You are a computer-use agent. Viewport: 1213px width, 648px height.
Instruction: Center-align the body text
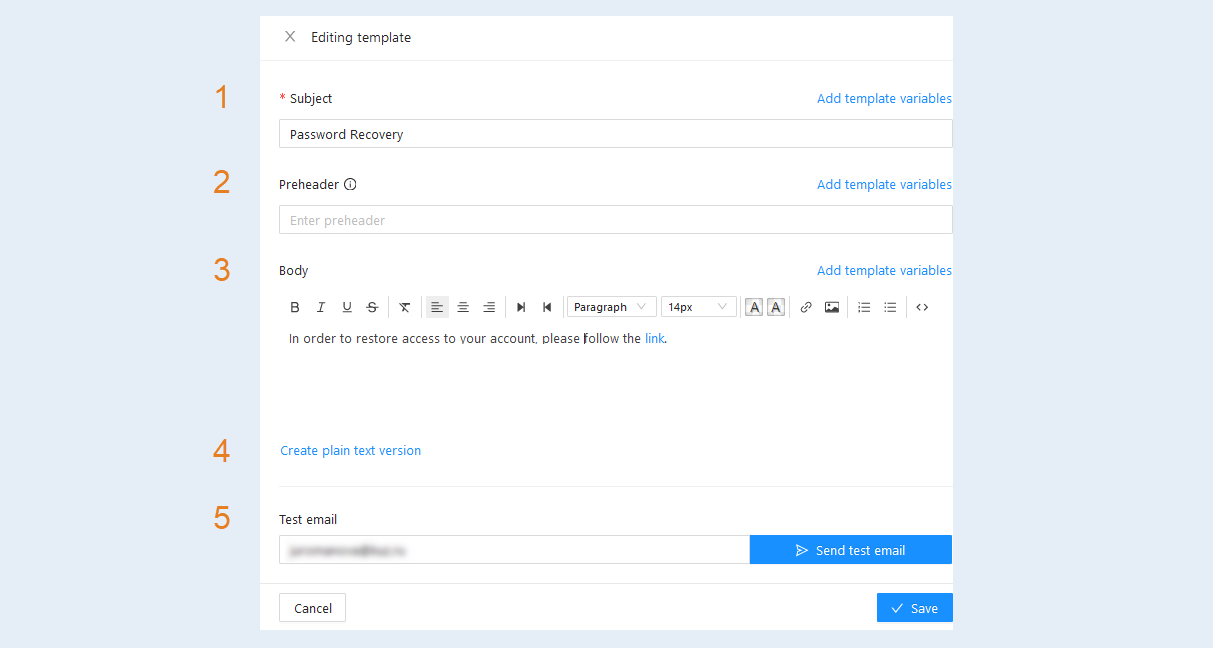click(463, 307)
